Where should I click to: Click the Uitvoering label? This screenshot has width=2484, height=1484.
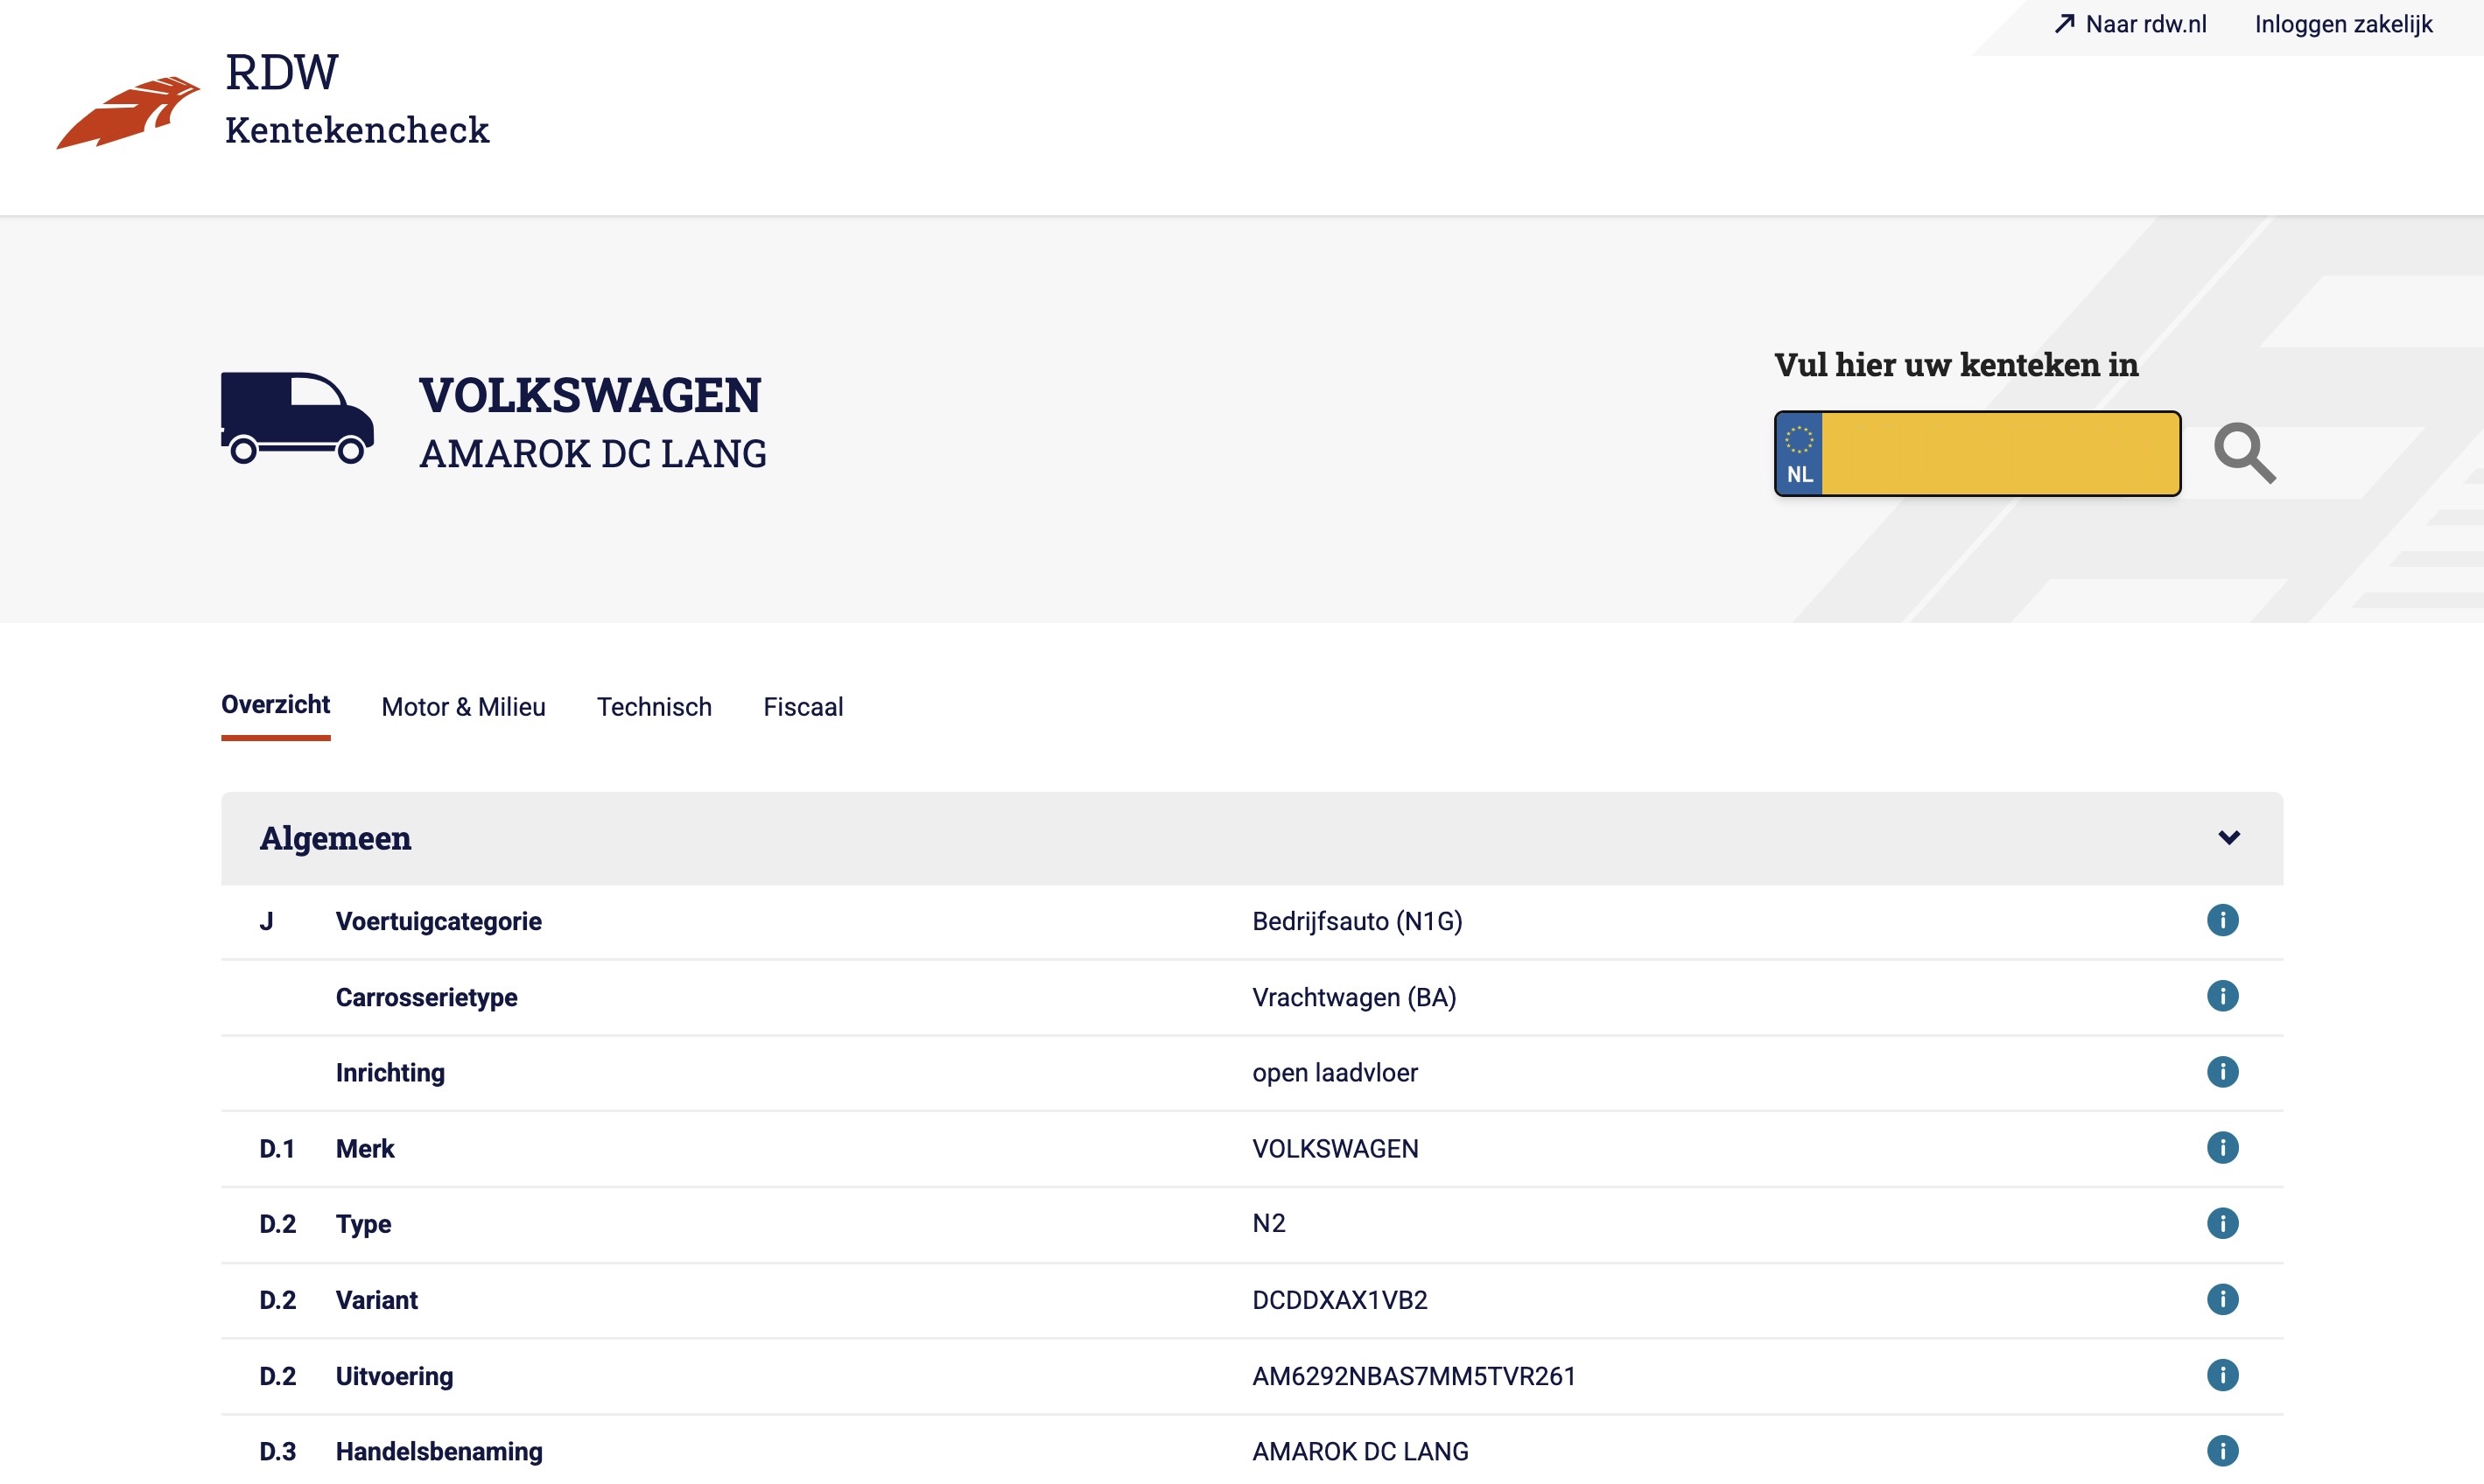[394, 1376]
